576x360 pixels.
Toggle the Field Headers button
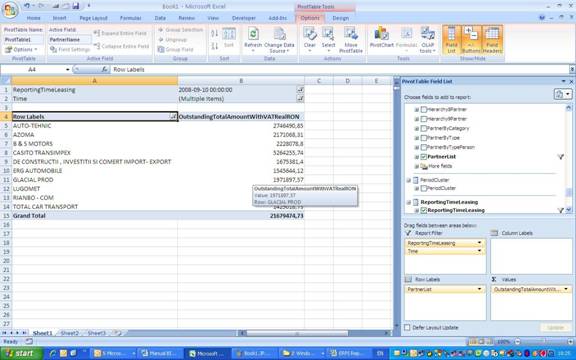coord(492,40)
